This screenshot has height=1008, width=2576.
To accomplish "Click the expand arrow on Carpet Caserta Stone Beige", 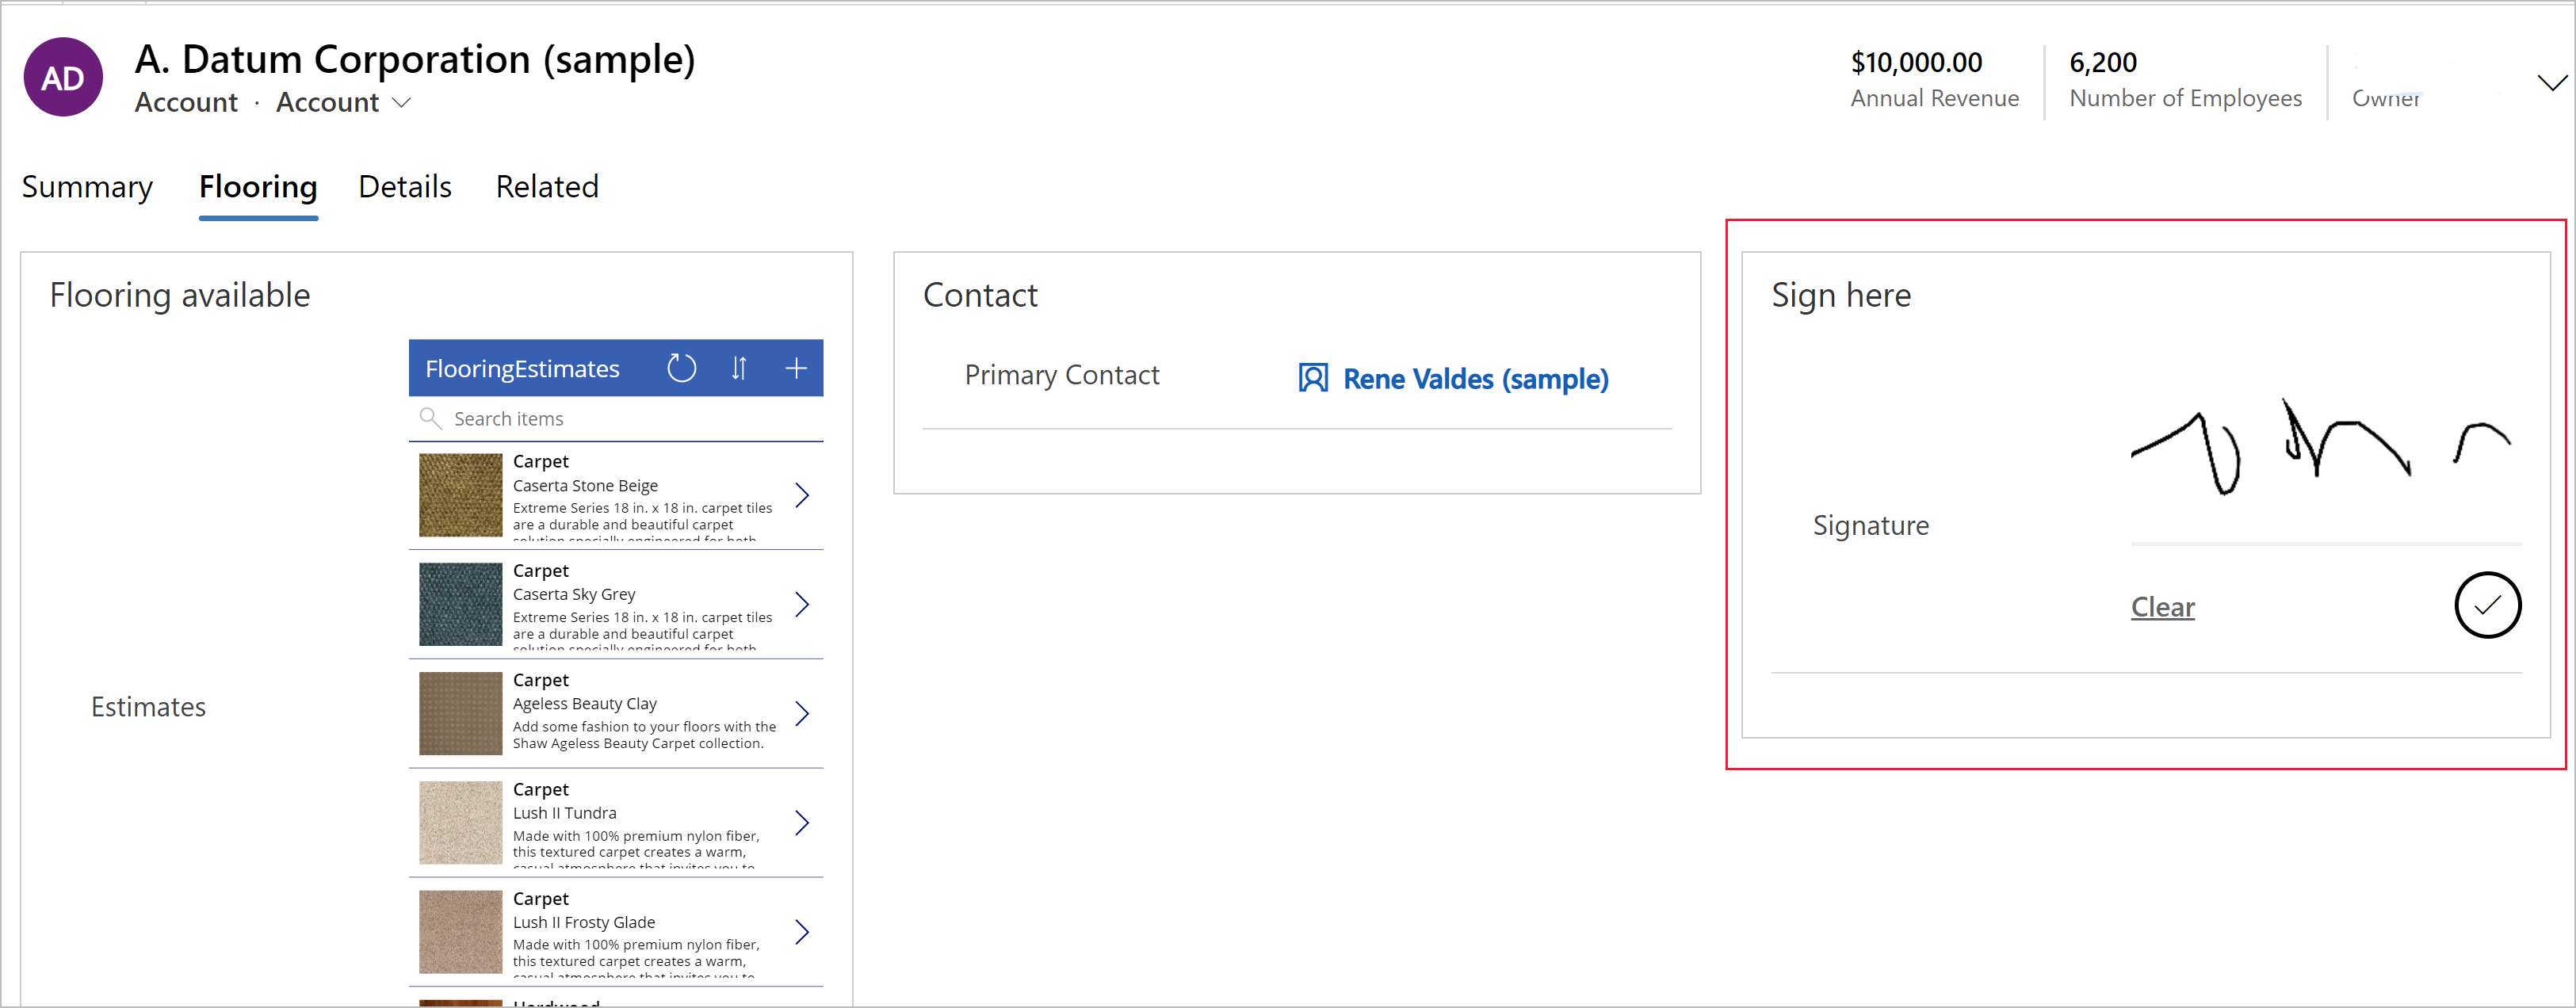I will pyautogui.click(x=804, y=499).
